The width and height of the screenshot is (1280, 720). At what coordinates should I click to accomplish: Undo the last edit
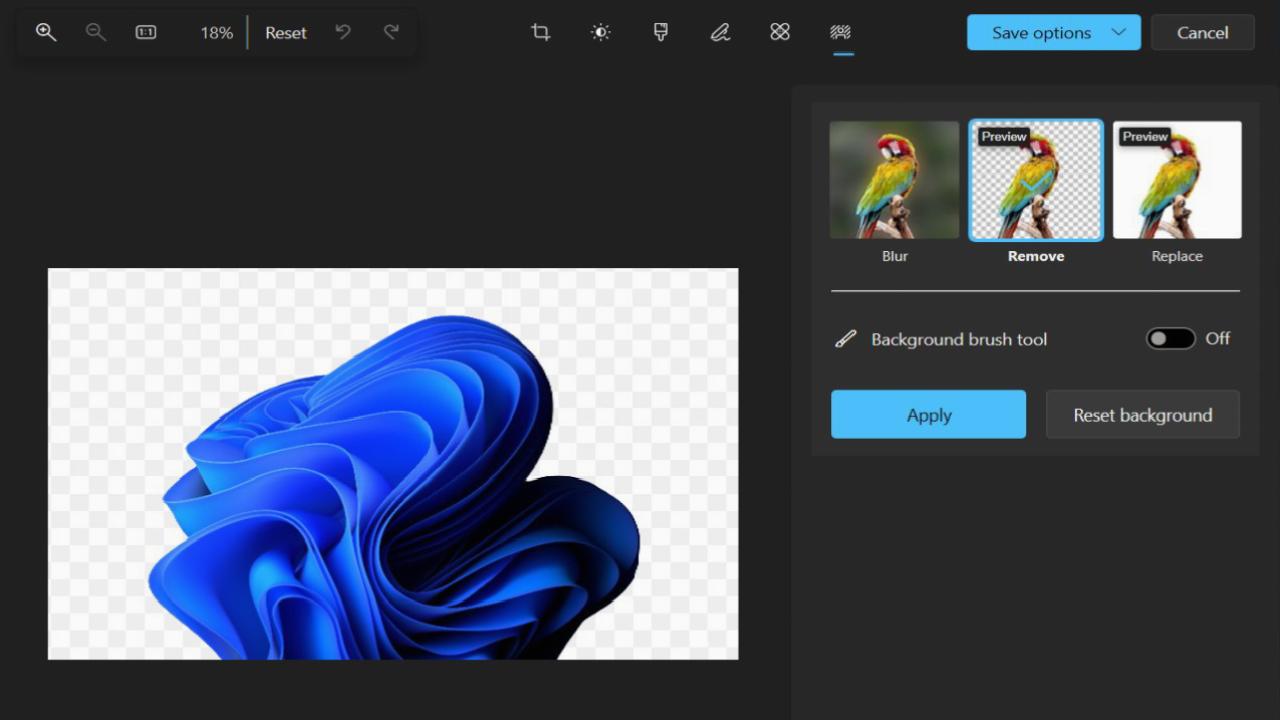[343, 32]
